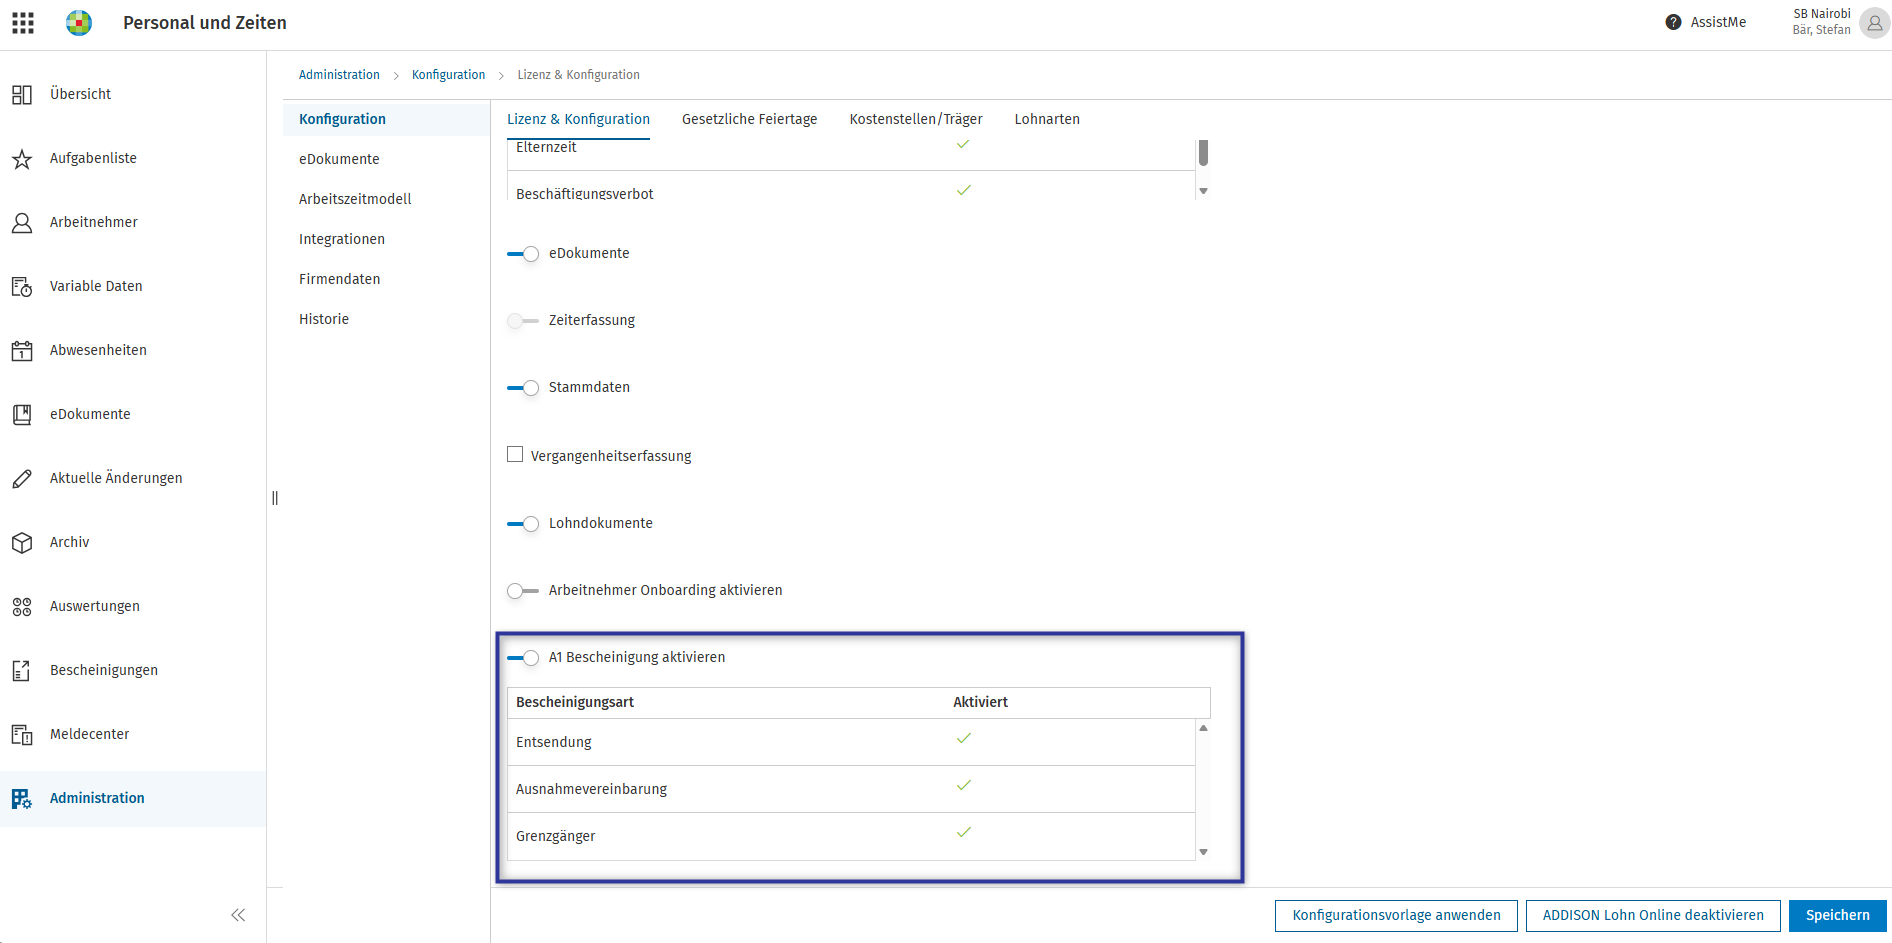Click the Abwesenheiten calendar icon
This screenshot has height=943, width=1892.
tap(22, 350)
